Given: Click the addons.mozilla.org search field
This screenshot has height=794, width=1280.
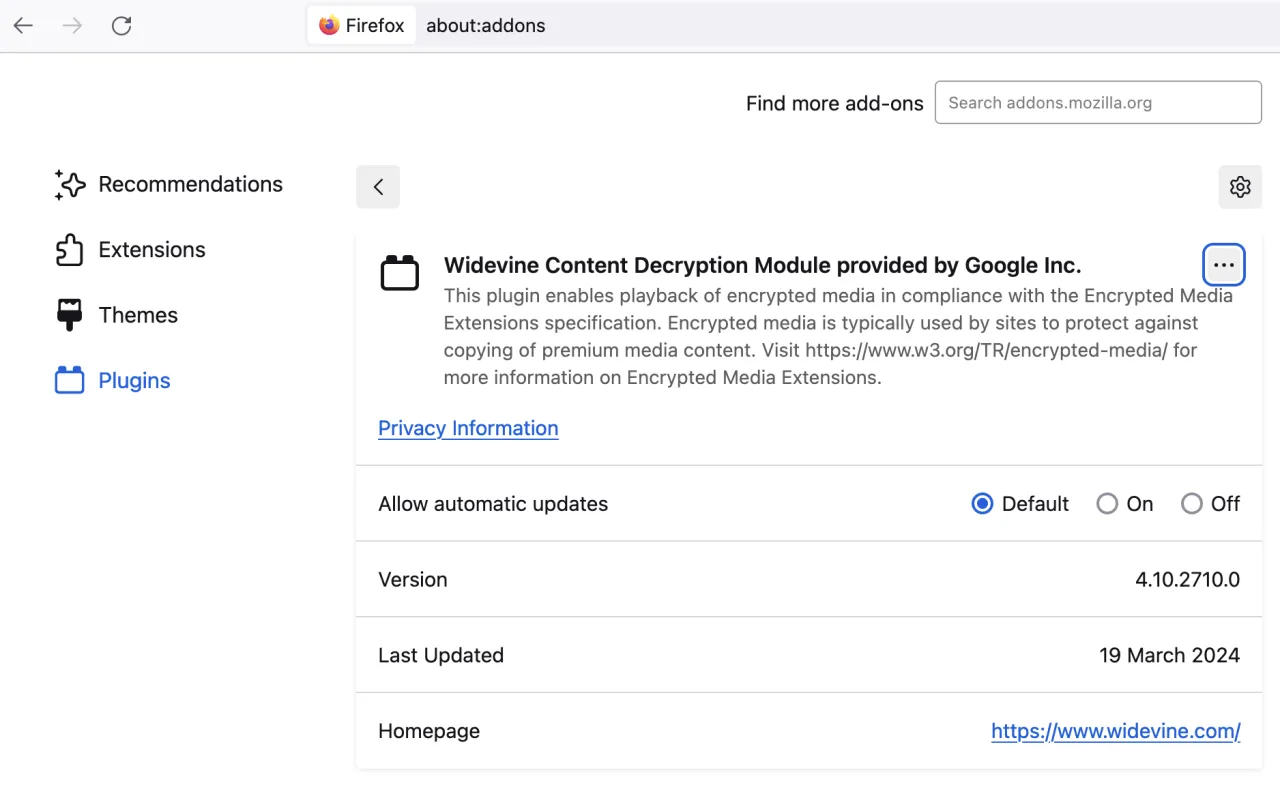Looking at the screenshot, I should 1097,102.
